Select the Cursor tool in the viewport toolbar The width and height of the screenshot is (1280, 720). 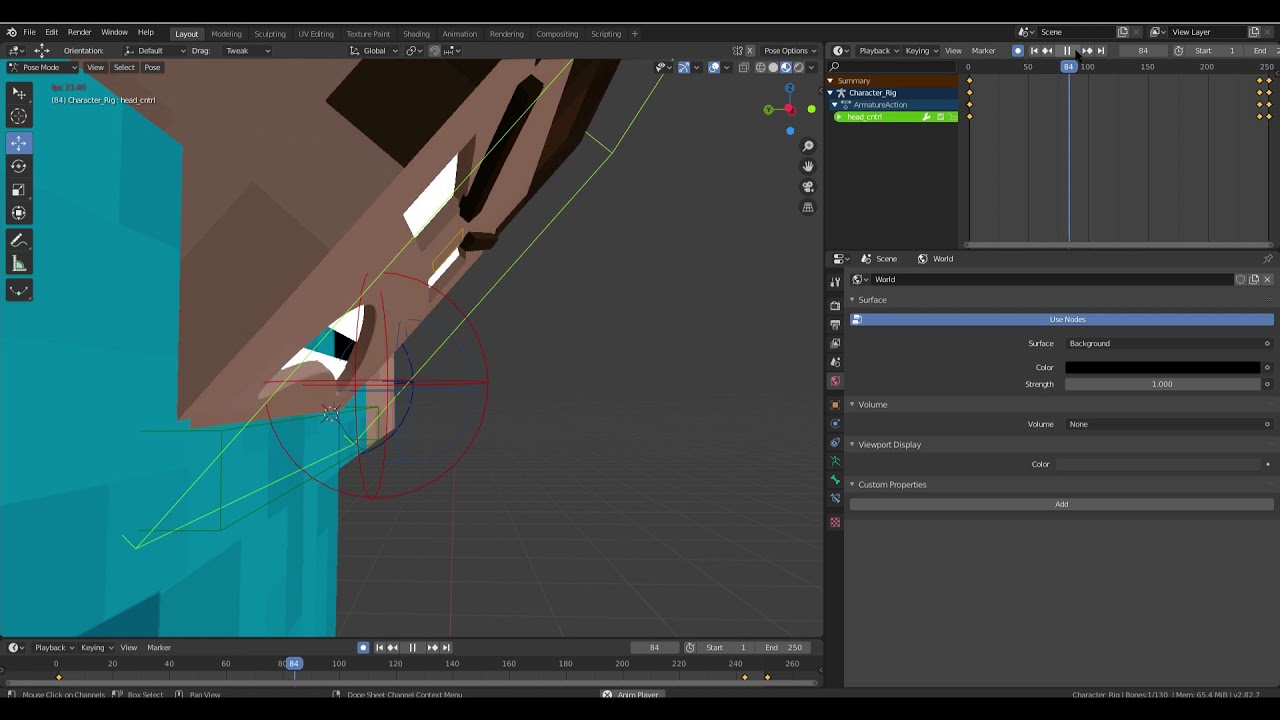[x=18, y=116]
